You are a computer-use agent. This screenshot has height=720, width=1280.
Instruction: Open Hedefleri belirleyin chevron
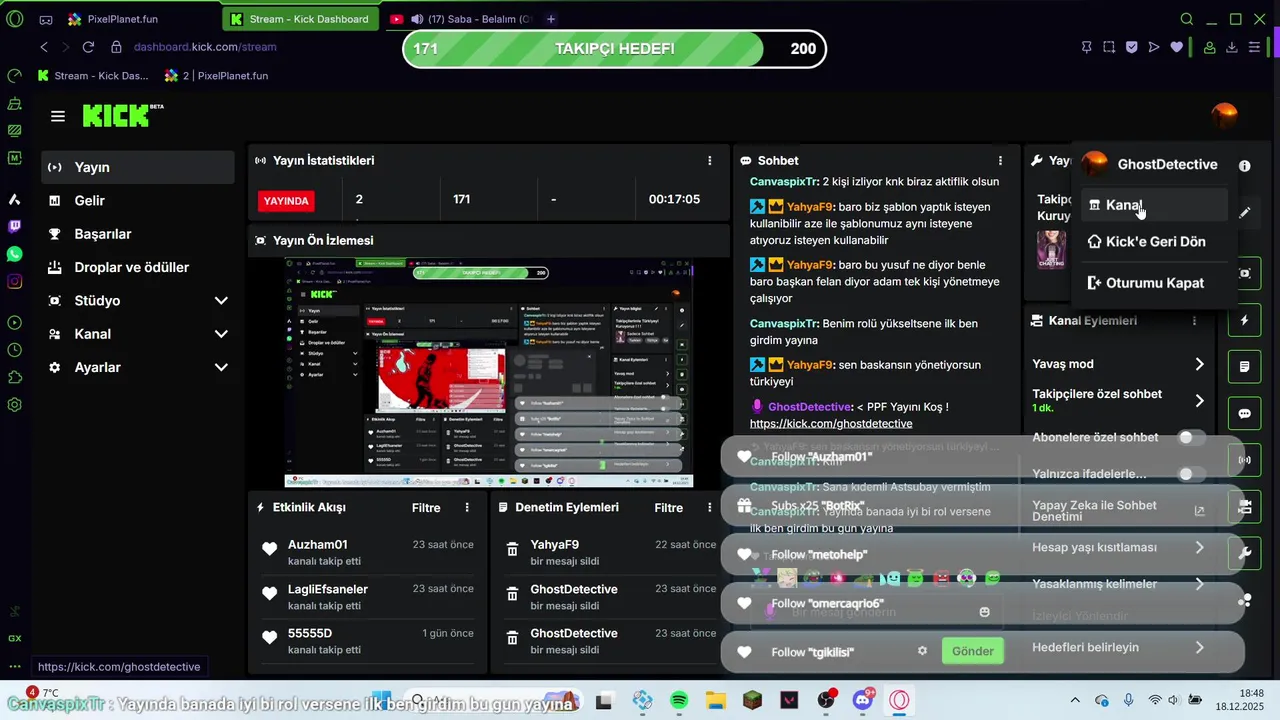1199,648
